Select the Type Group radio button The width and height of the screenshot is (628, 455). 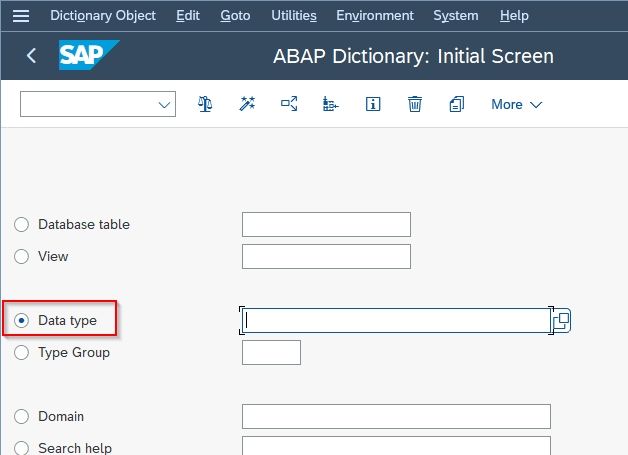(21, 352)
